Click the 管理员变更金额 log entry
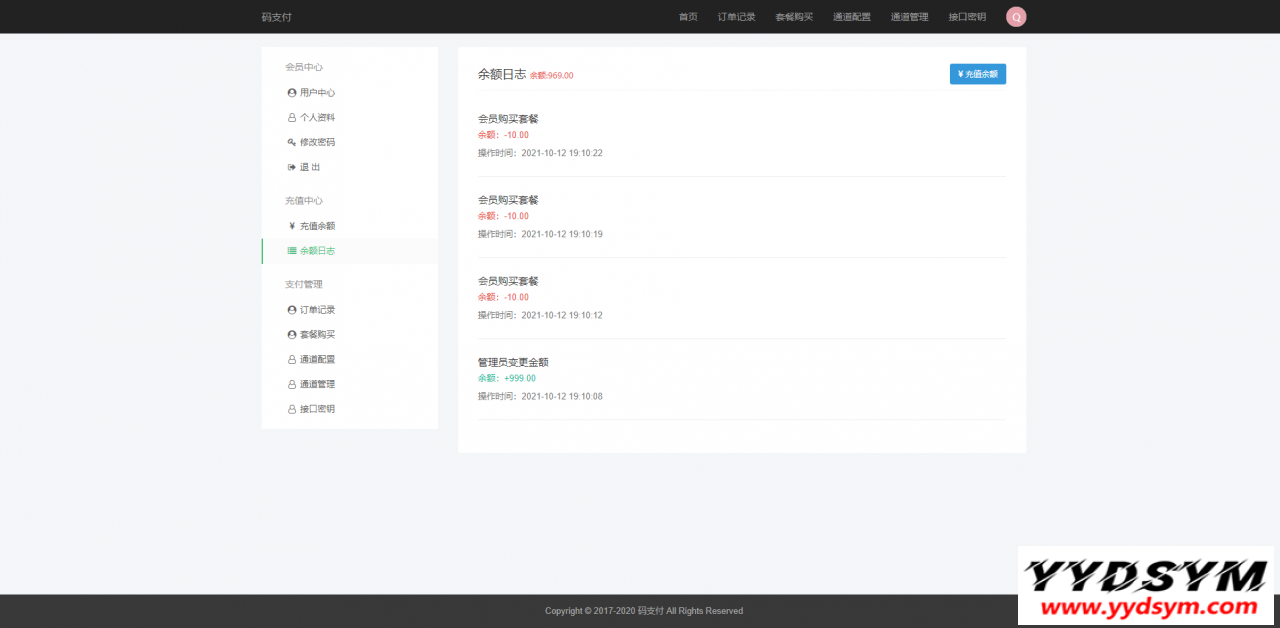The height and width of the screenshot is (628, 1280). (513, 362)
